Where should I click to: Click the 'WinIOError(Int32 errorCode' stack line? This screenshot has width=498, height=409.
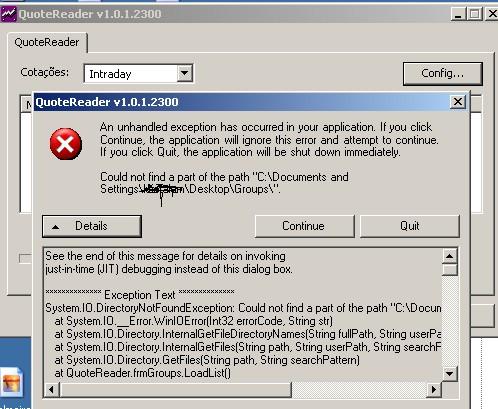coord(193,321)
